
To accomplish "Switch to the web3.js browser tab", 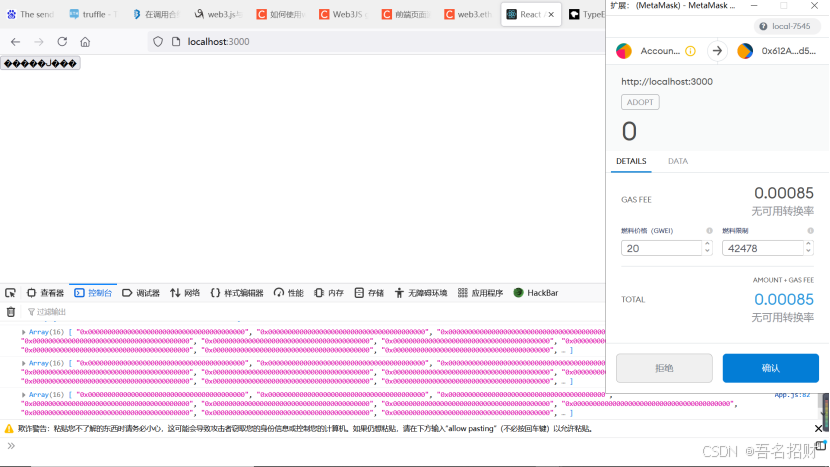I will coord(218,14).
